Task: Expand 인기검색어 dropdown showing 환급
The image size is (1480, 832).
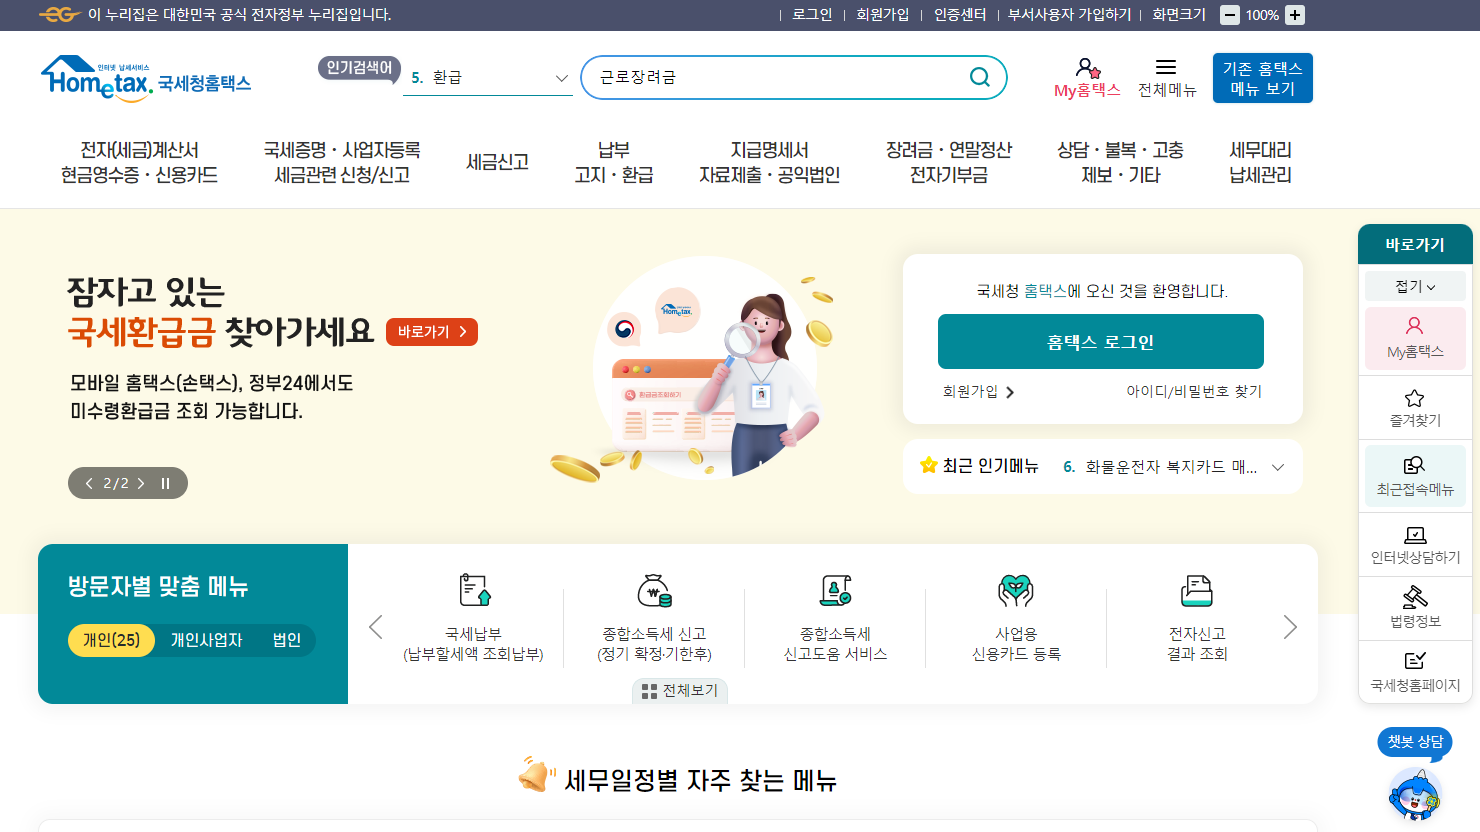Action: (x=488, y=78)
